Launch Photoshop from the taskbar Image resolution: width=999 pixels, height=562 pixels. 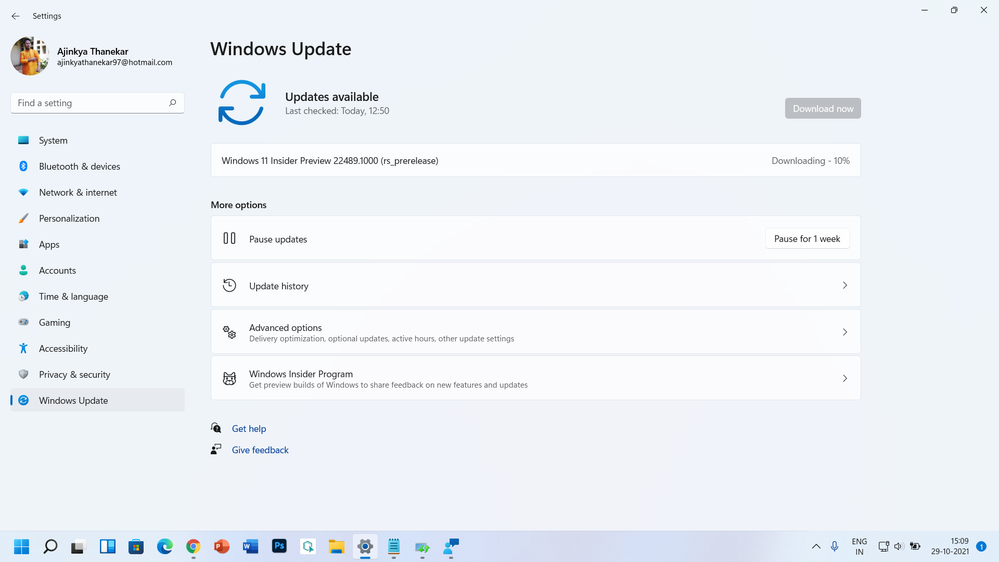[x=279, y=546]
